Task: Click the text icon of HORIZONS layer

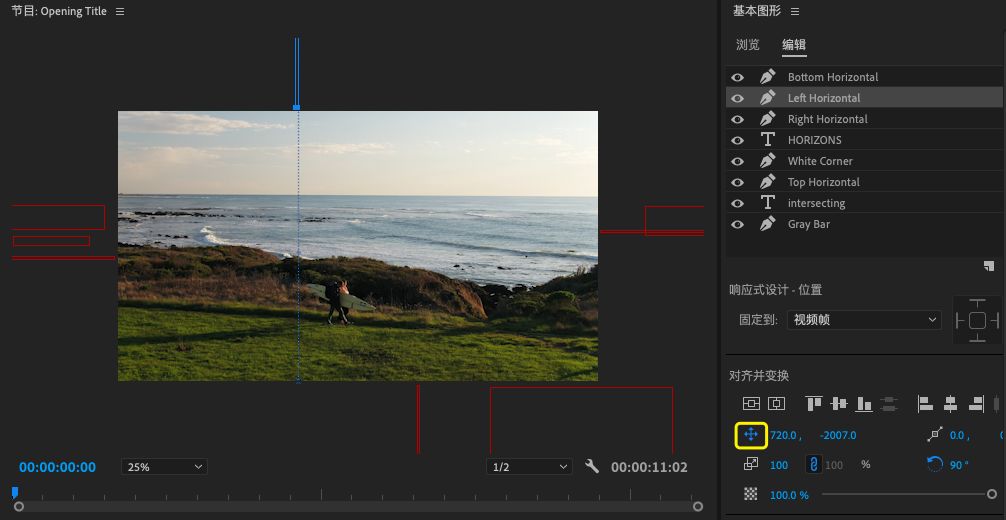Action: [x=767, y=140]
